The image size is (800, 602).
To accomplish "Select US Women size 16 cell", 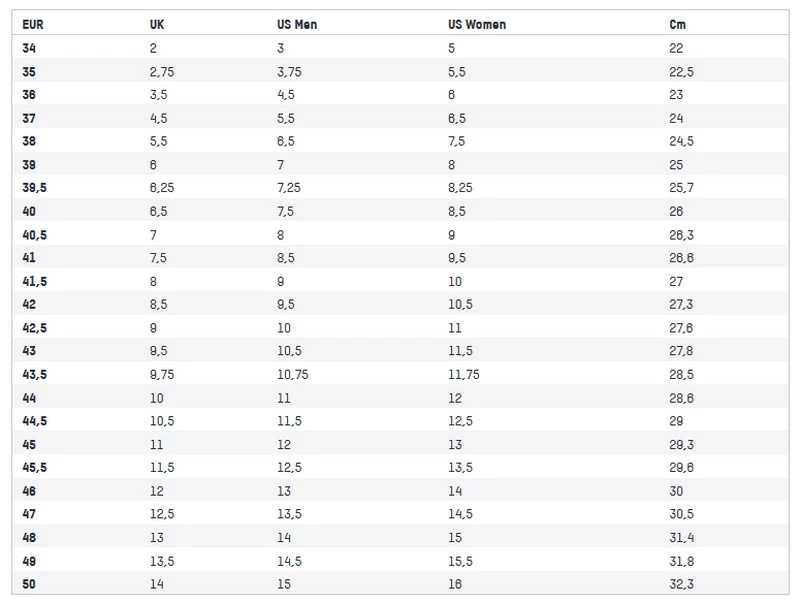I will pyautogui.click(x=455, y=584).
